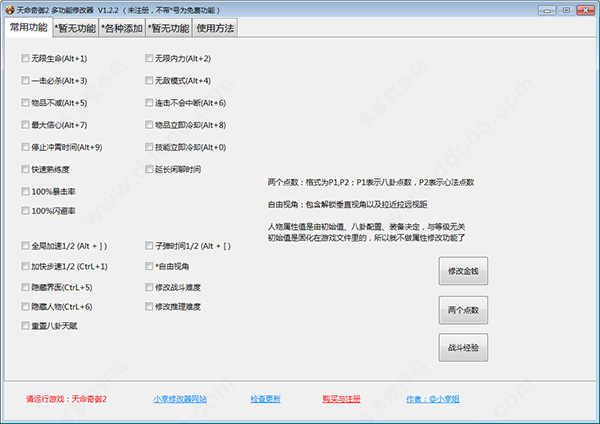The width and height of the screenshot is (600, 424).
Task: Turn on 无敌模式(Alt+4)
Action: (149, 80)
